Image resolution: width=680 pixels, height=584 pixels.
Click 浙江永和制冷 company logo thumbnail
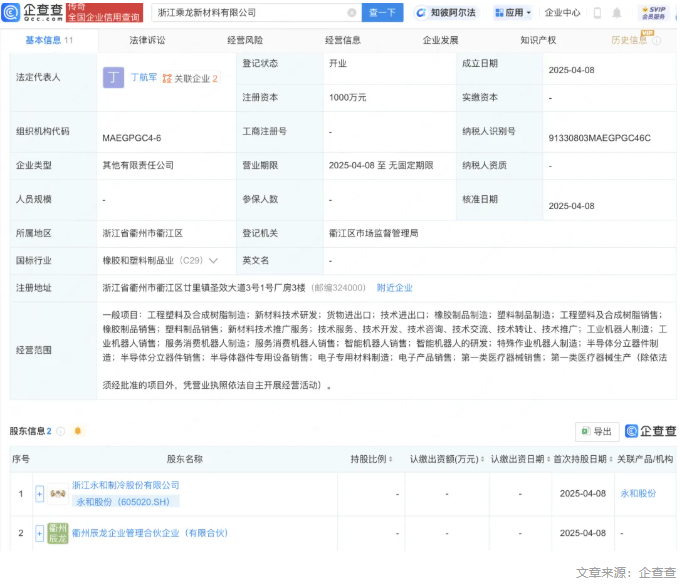click(58, 494)
